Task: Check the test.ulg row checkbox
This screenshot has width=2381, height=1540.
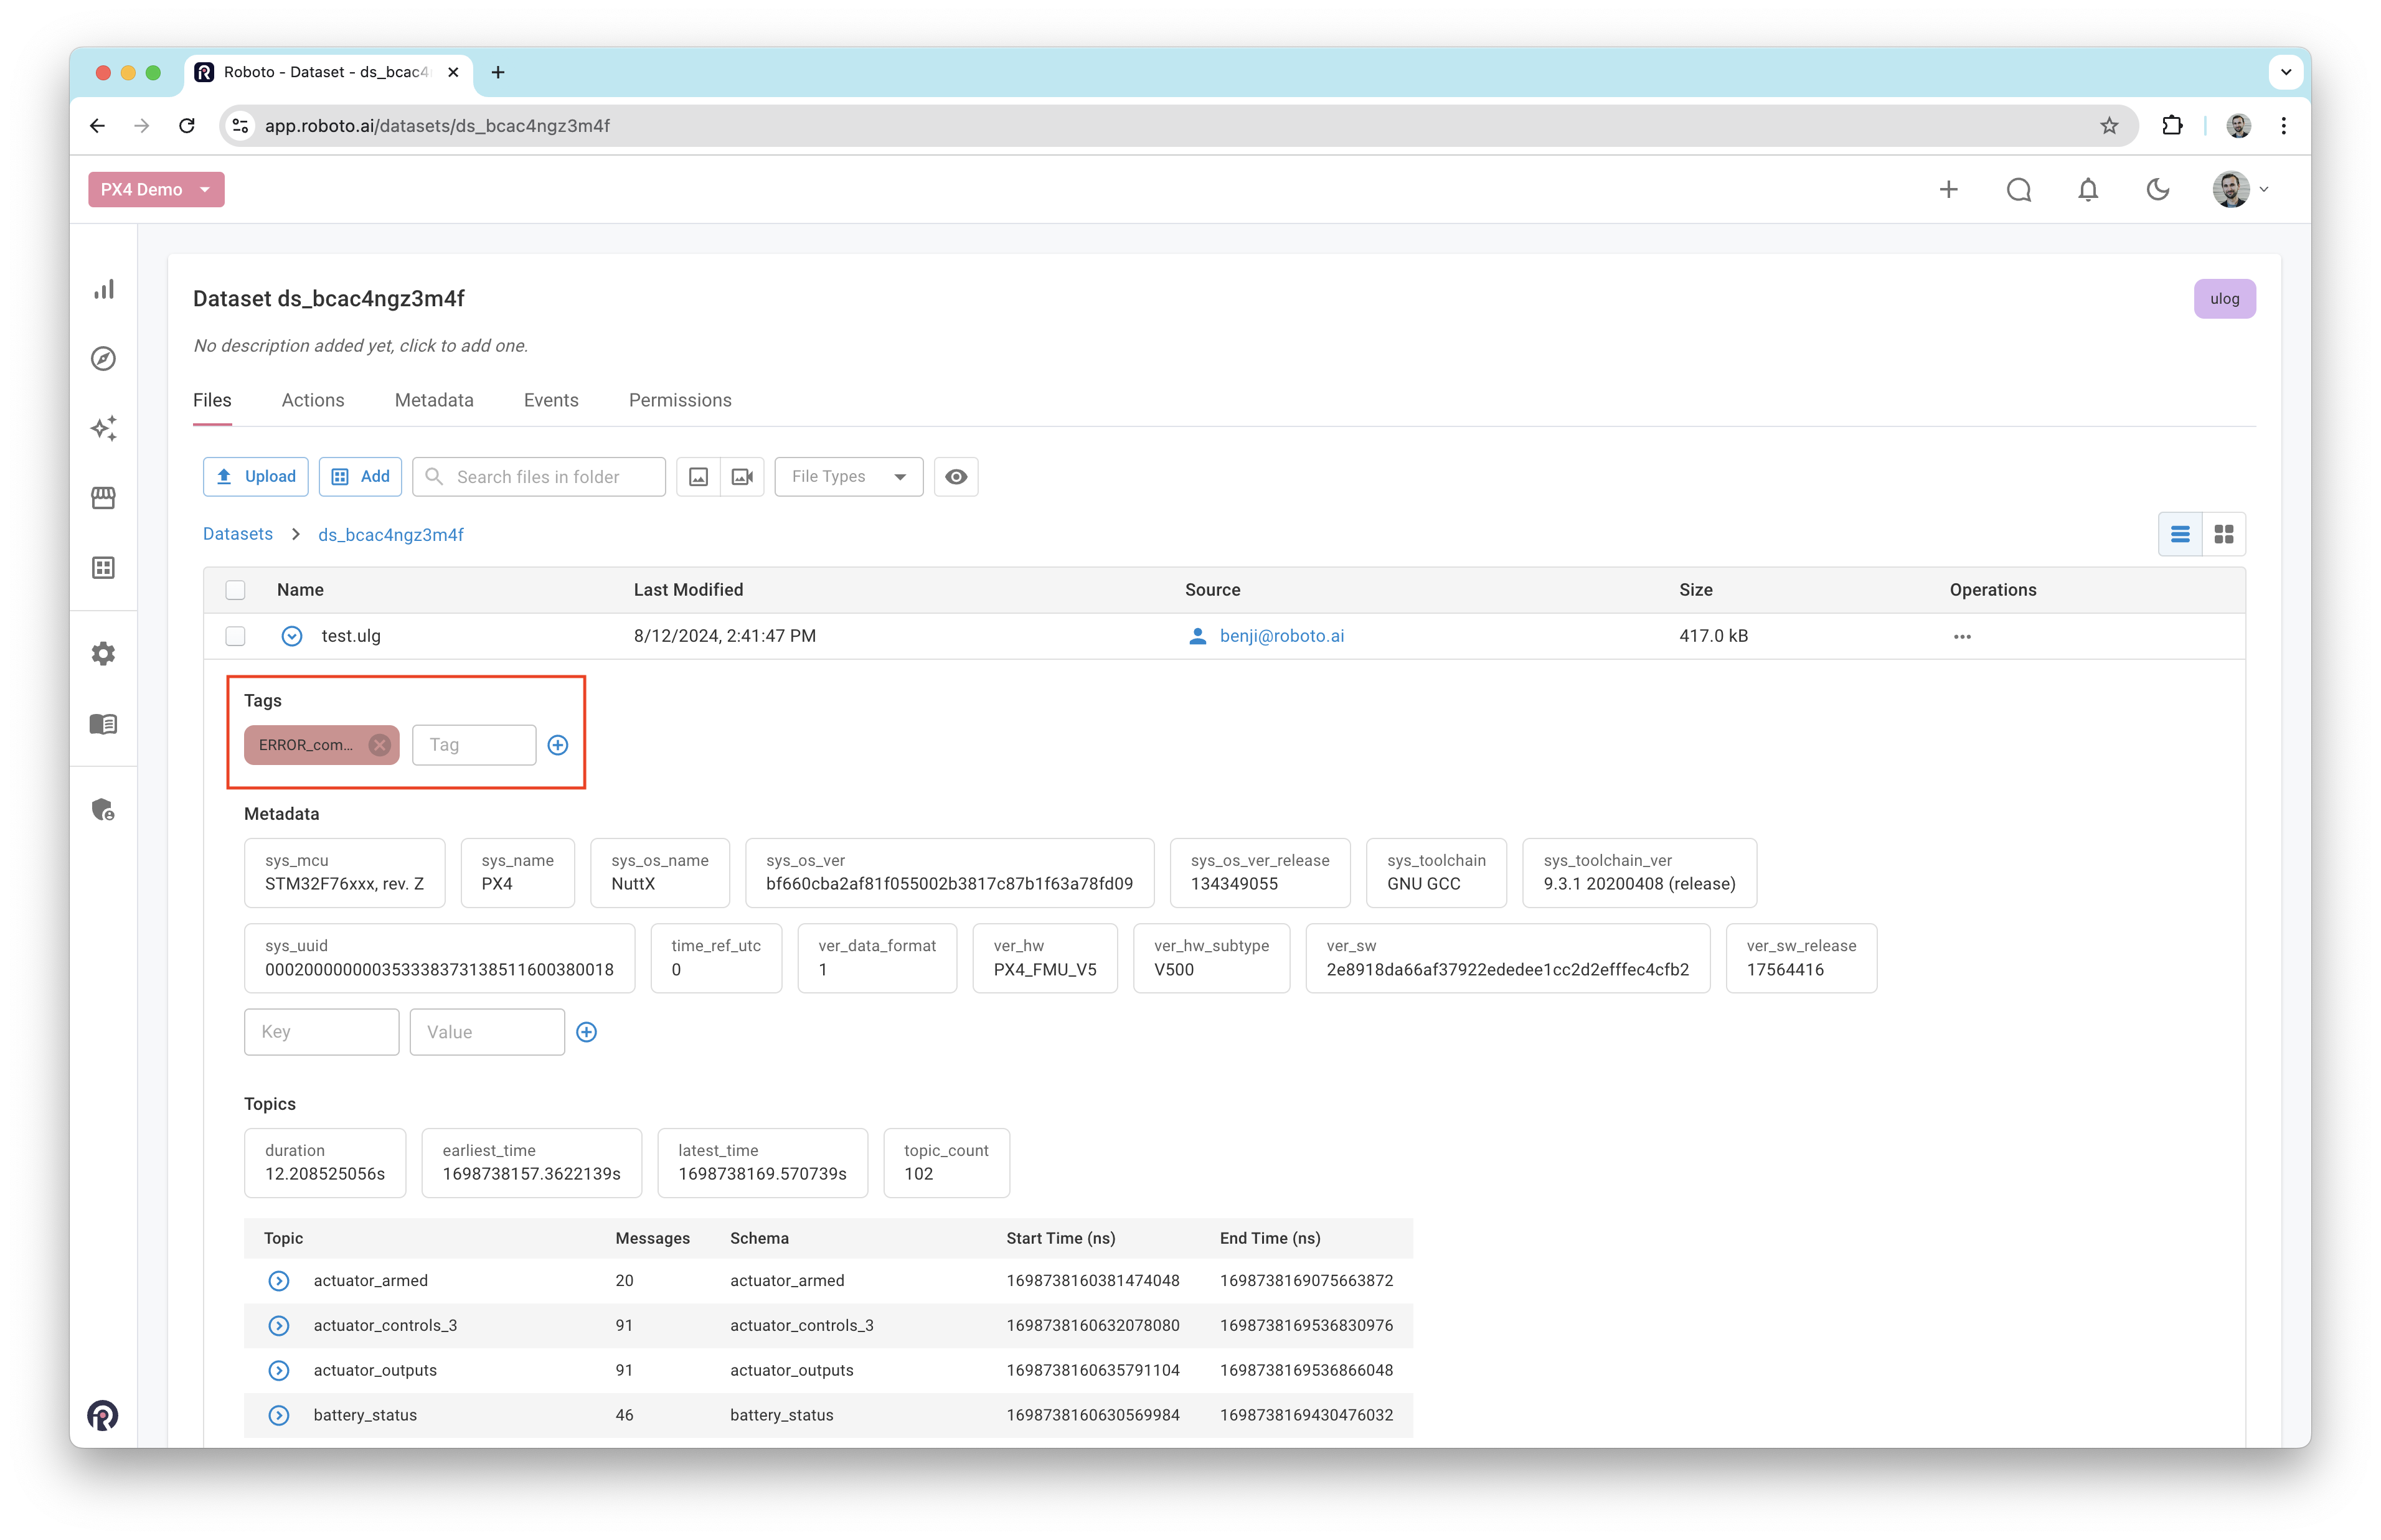Action: pyautogui.click(x=235, y=636)
